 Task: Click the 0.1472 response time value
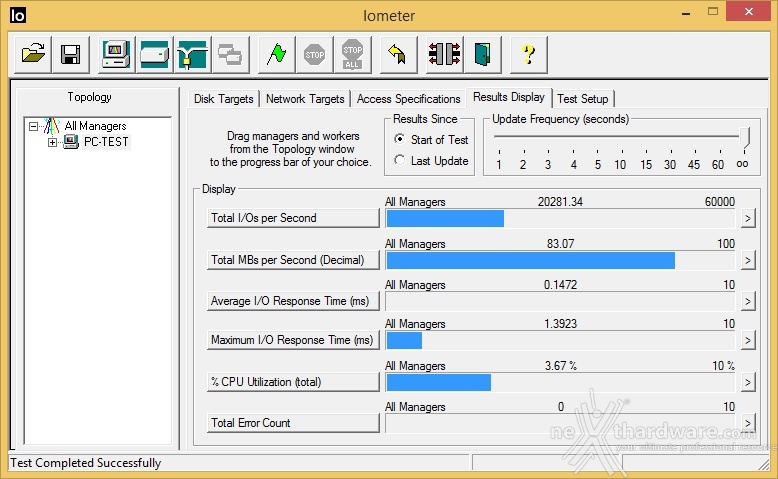(x=561, y=285)
